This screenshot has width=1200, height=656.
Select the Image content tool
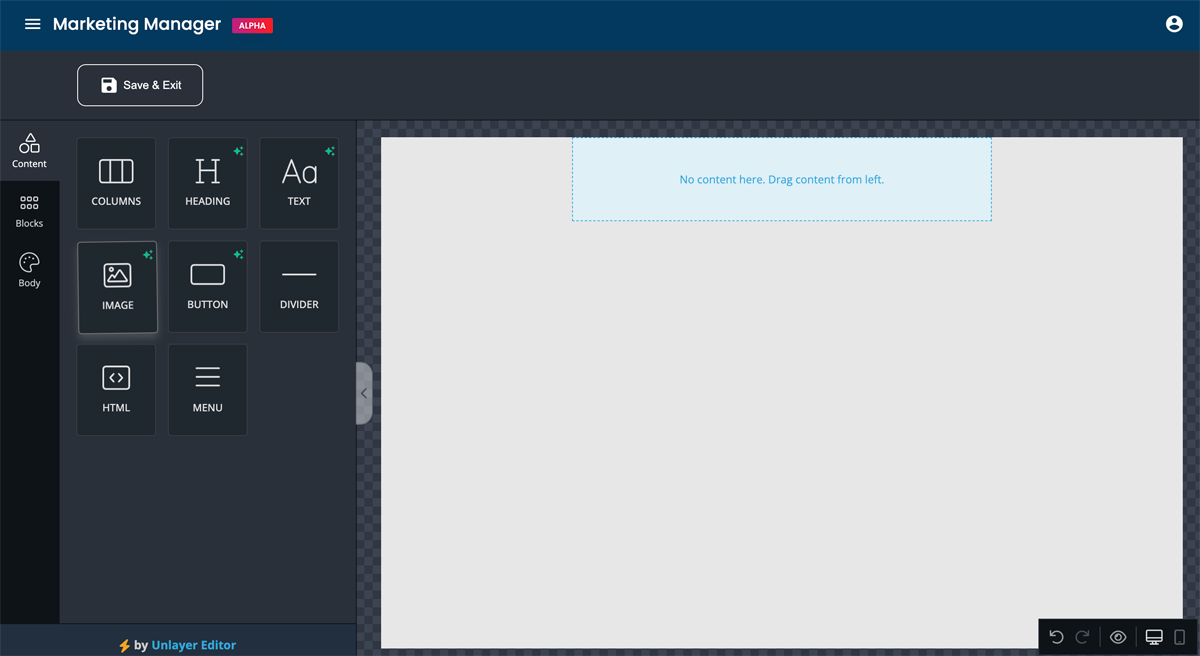(117, 287)
